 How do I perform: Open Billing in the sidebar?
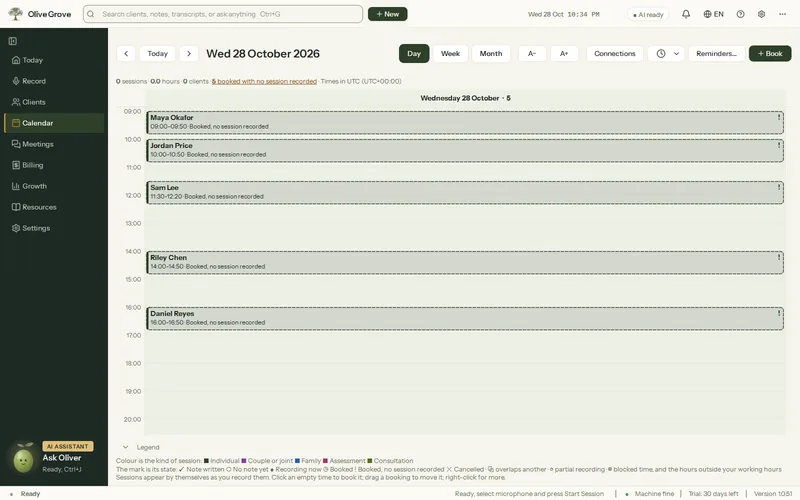[x=54, y=165]
